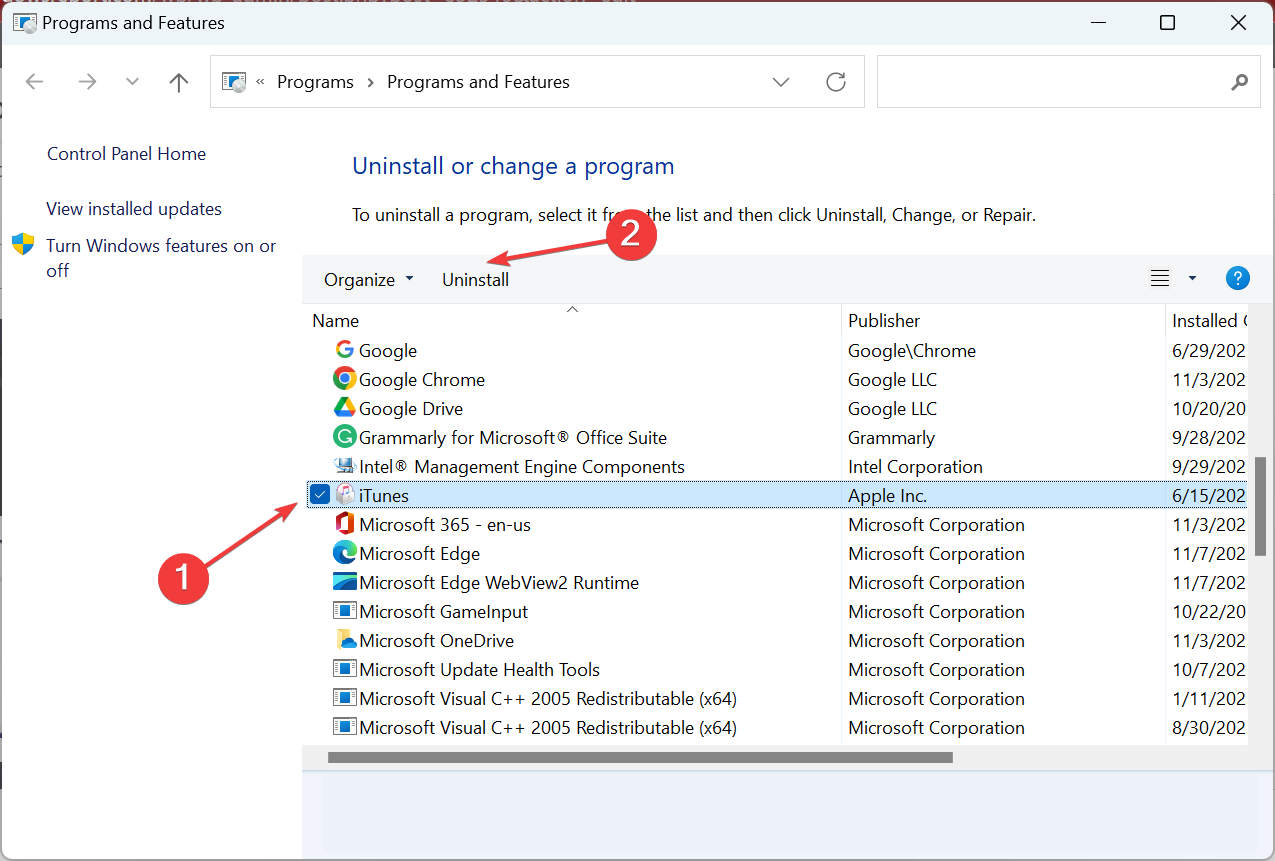The width and height of the screenshot is (1275, 861).
Task: Open View installed updates
Action: [134, 209]
